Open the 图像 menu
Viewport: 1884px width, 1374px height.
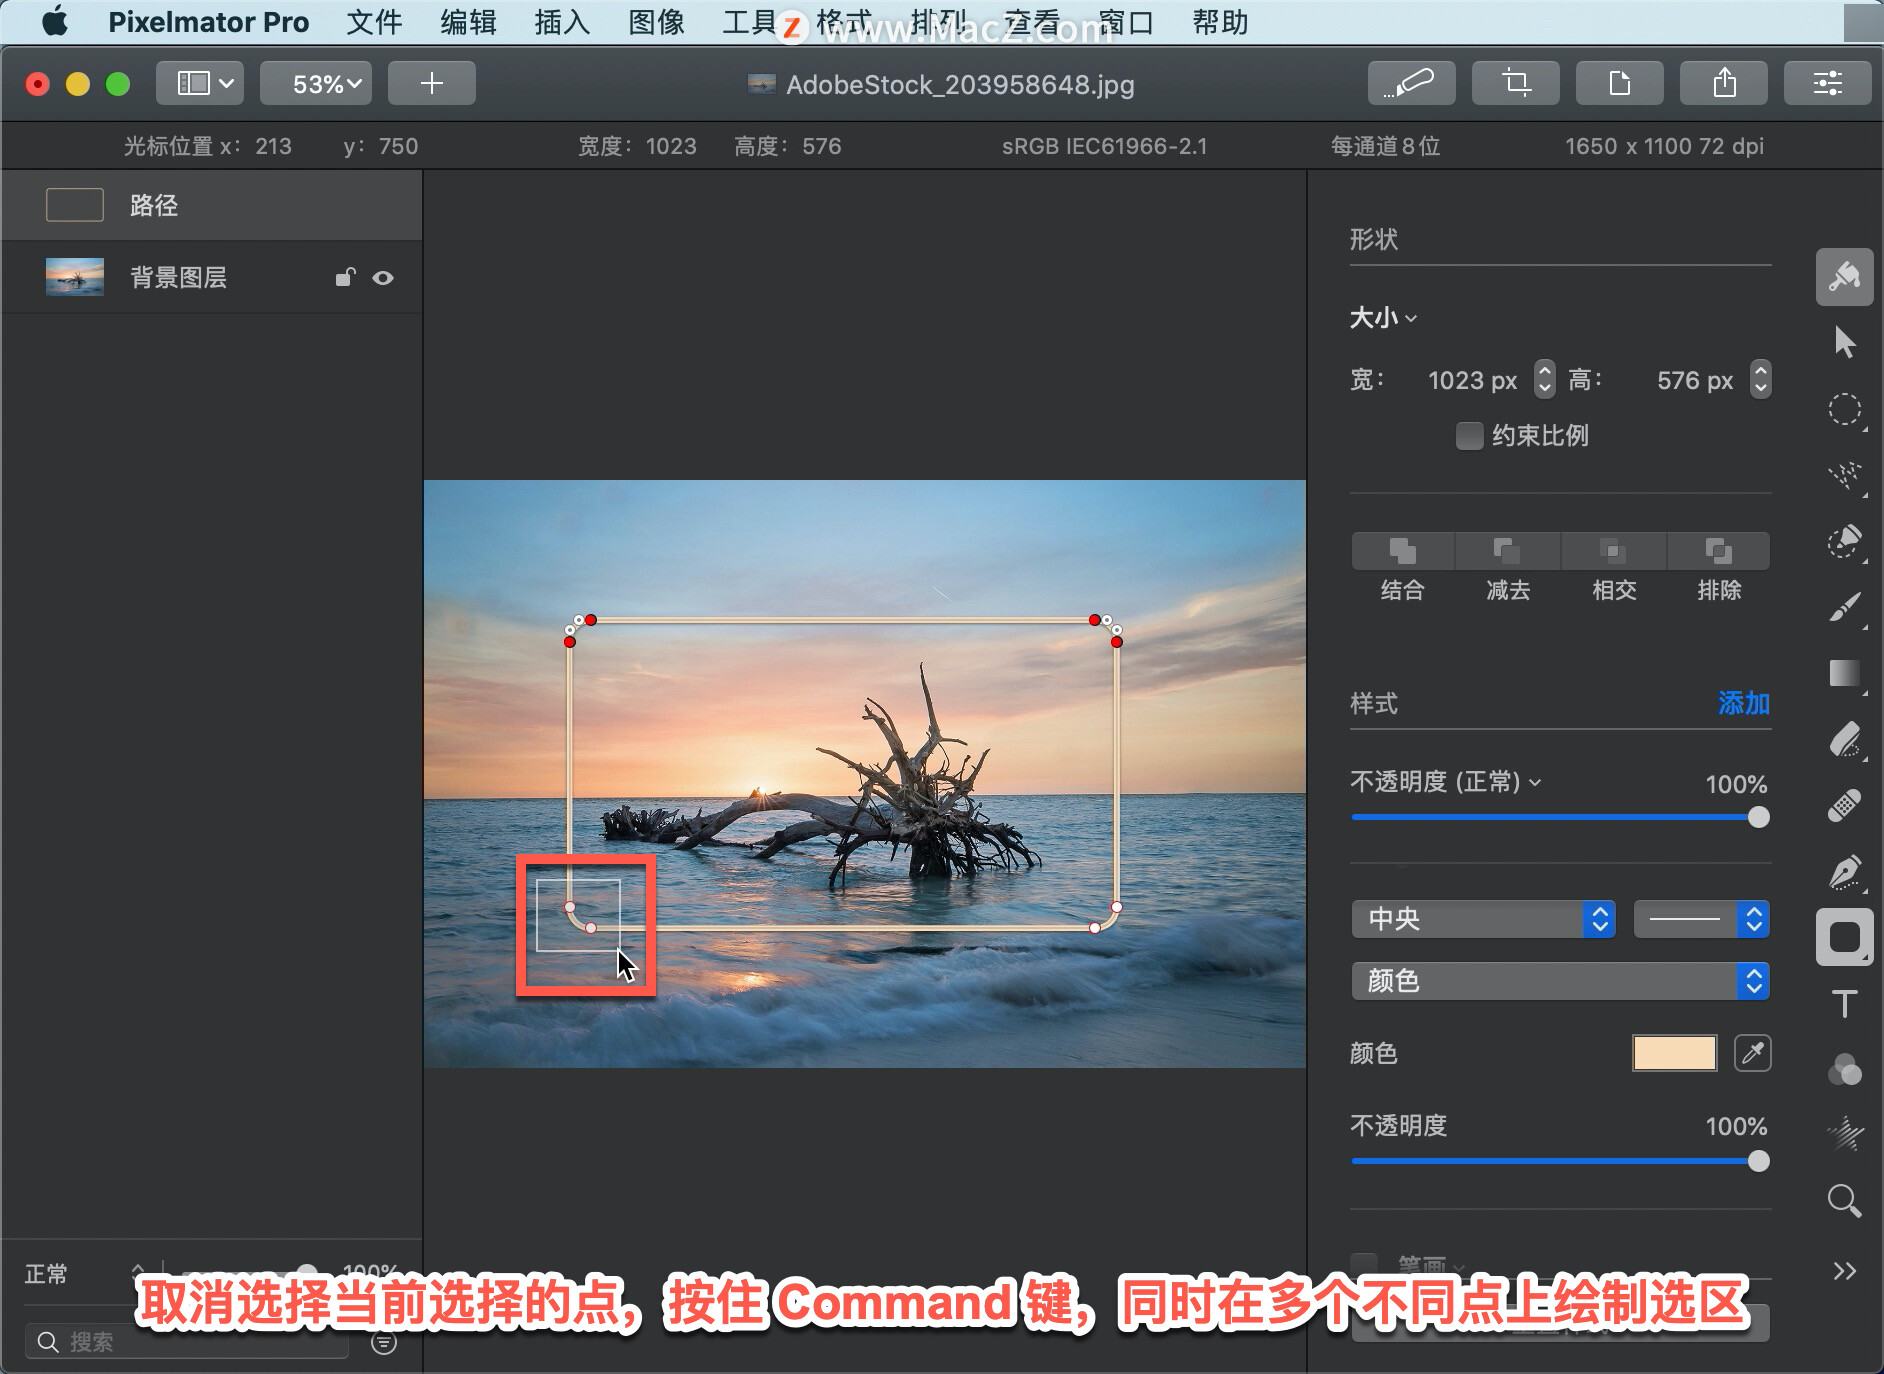[656, 22]
